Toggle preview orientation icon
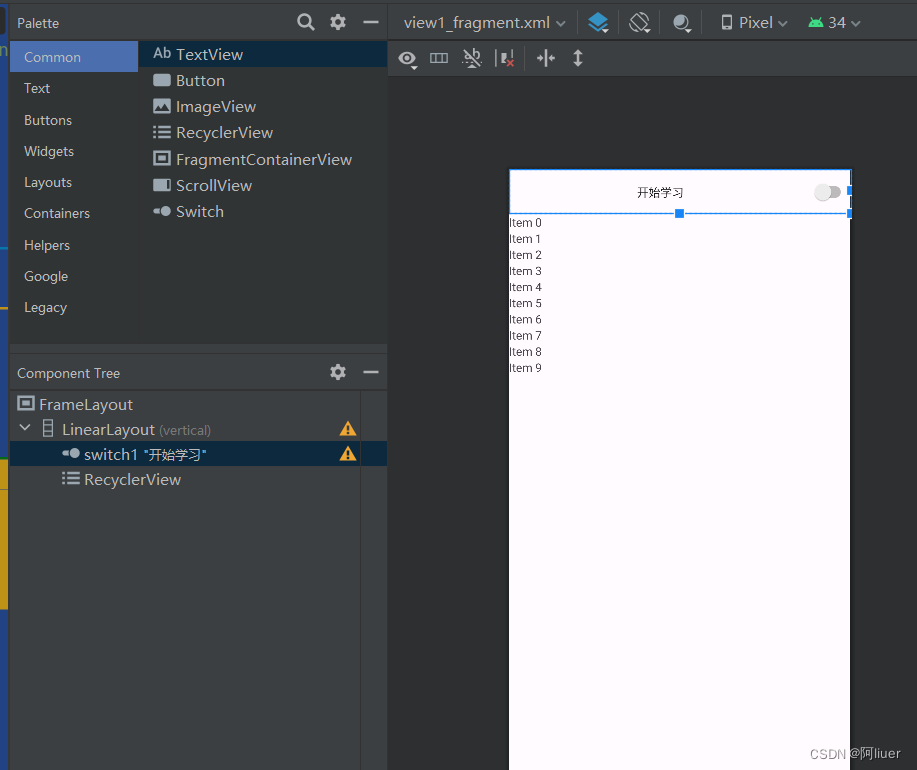The height and width of the screenshot is (770, 917). pos(639,23)
